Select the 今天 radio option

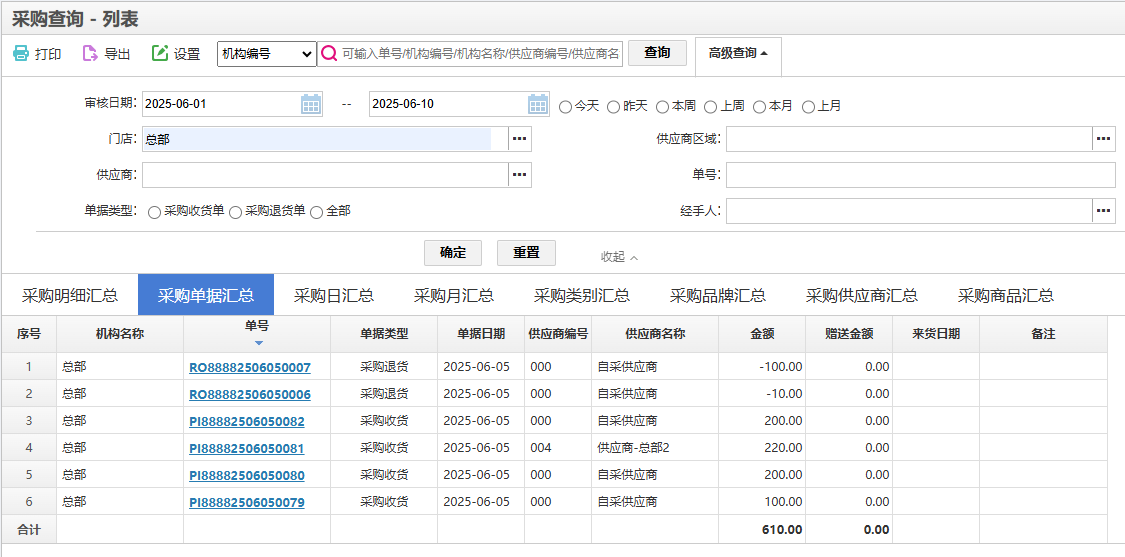point(565,106)
